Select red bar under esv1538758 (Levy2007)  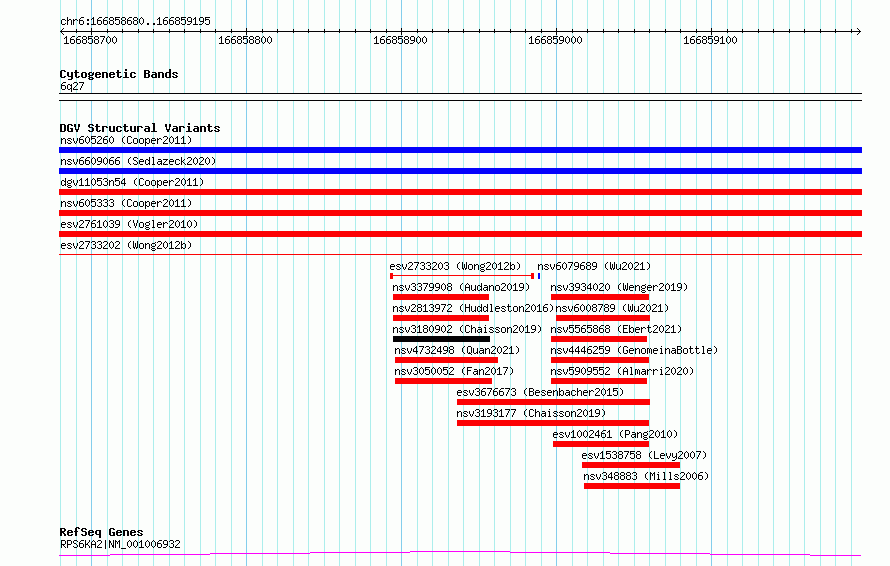point(631,465)
